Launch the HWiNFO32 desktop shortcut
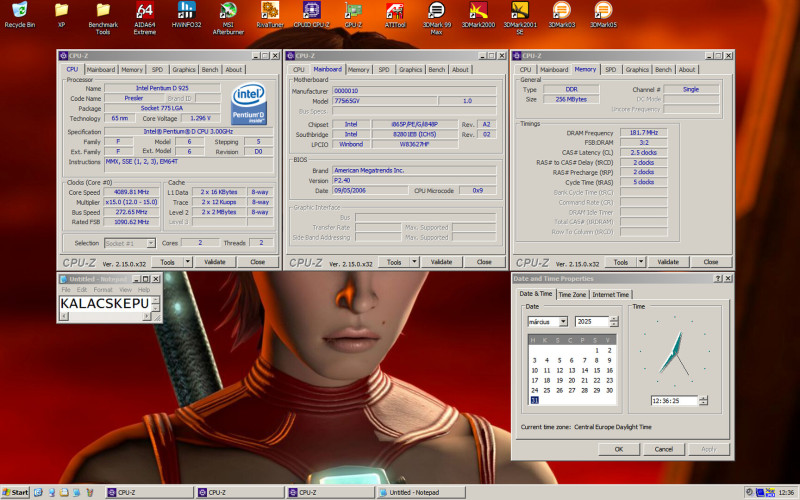Screen dimensions: 800x500 186,15
